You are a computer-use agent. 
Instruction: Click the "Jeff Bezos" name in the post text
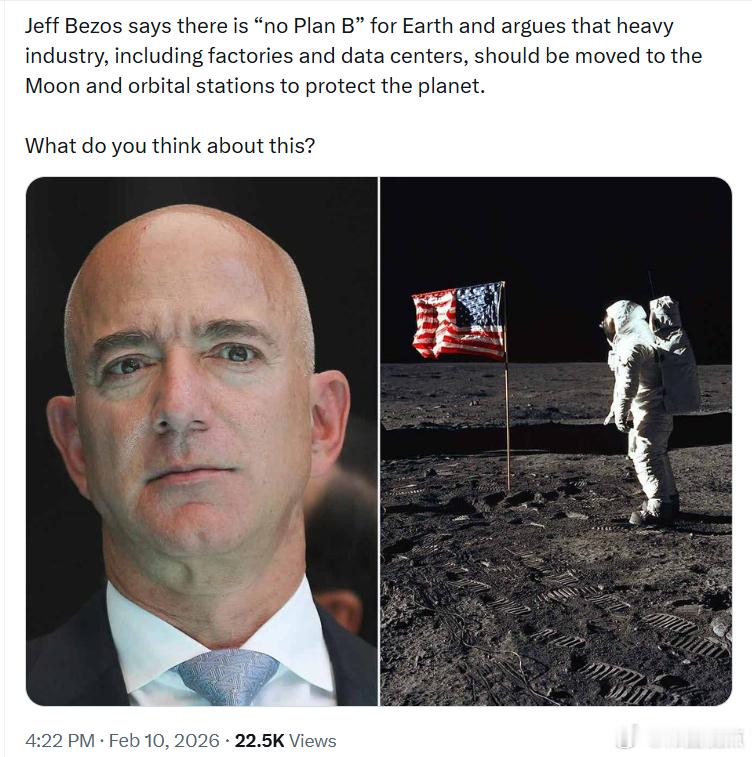tap(74, 26)
